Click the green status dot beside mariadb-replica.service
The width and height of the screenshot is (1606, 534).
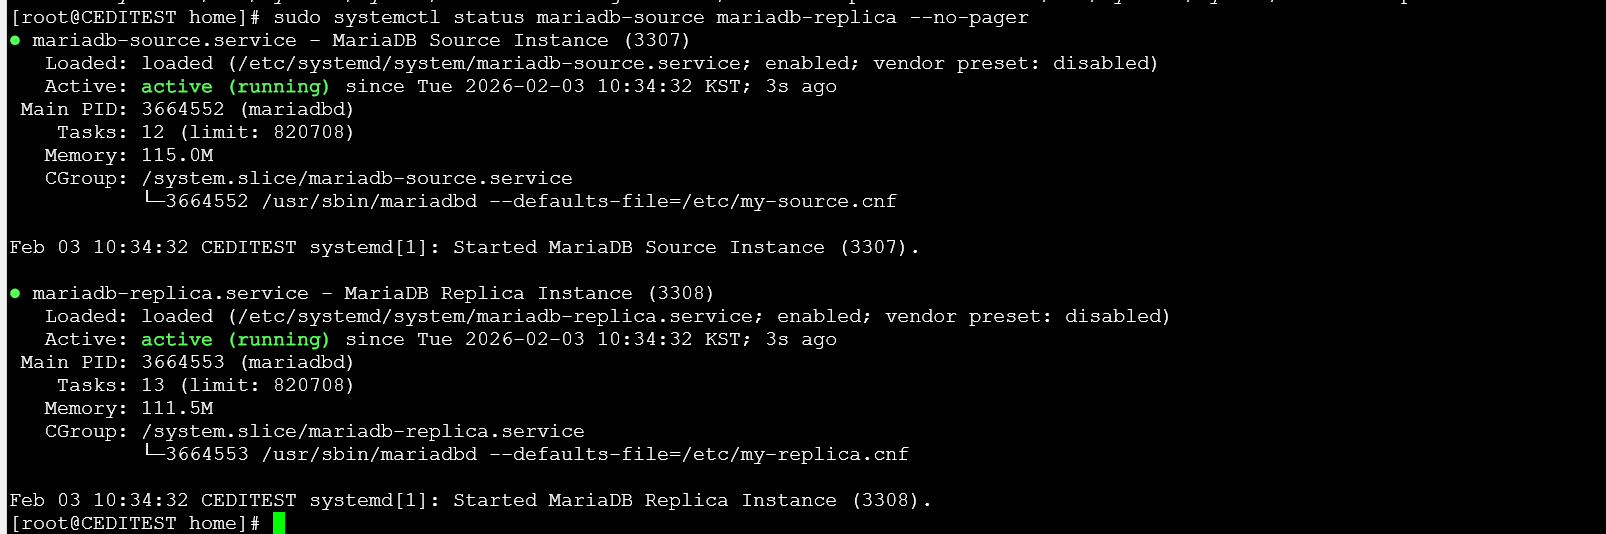pos(15,294)
